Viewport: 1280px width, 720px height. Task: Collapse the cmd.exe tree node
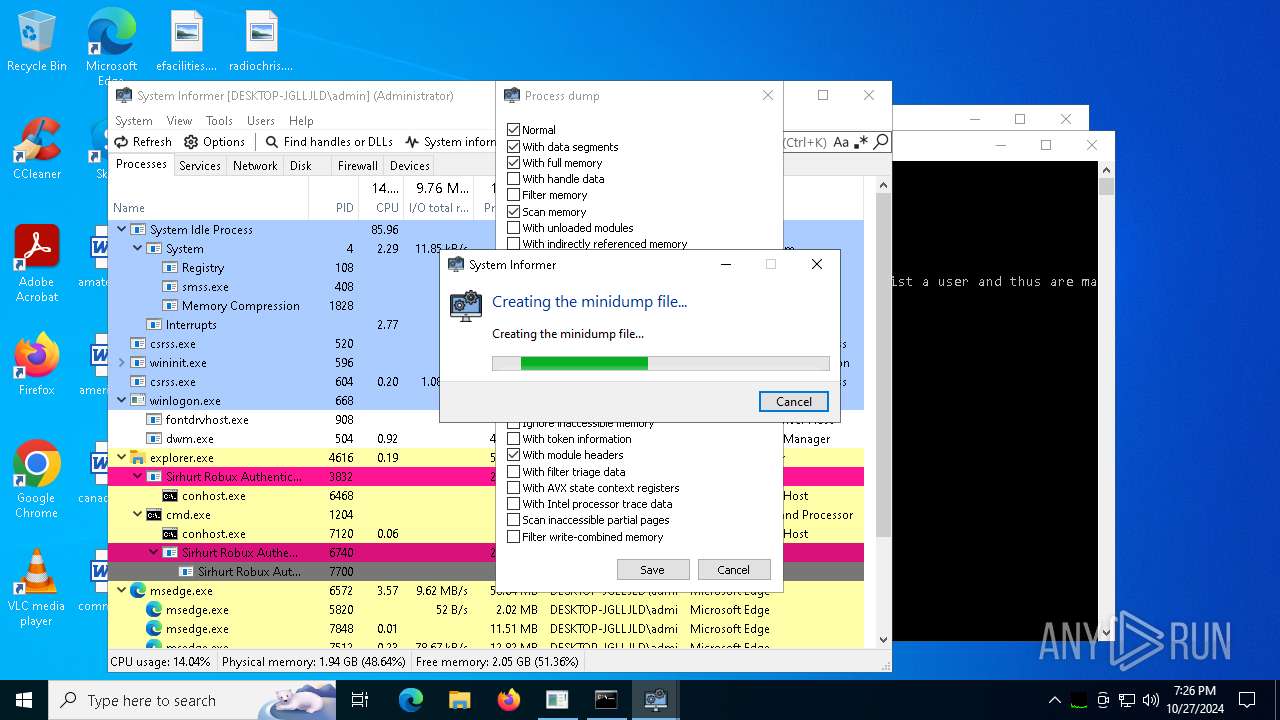(138, 514)
